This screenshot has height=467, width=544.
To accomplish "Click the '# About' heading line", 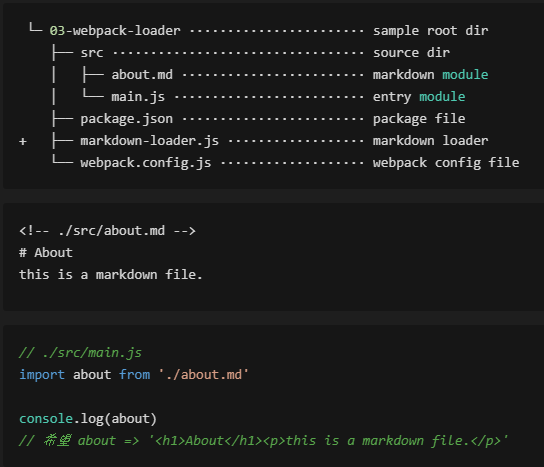I will click(46, 253).
